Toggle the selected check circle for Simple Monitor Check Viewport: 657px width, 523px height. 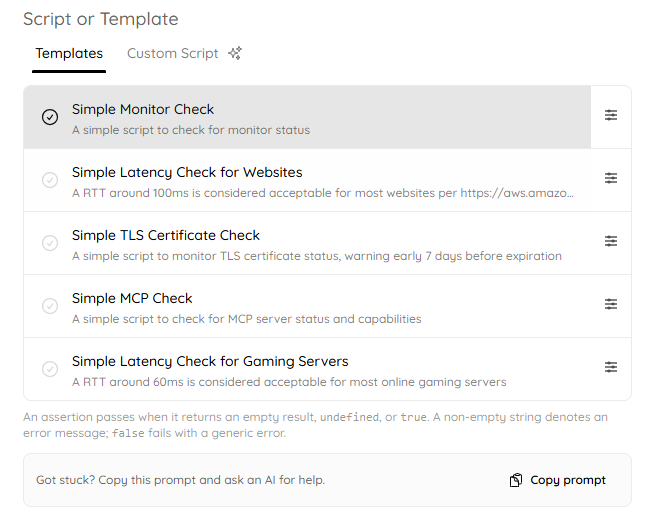pos(50,117)
